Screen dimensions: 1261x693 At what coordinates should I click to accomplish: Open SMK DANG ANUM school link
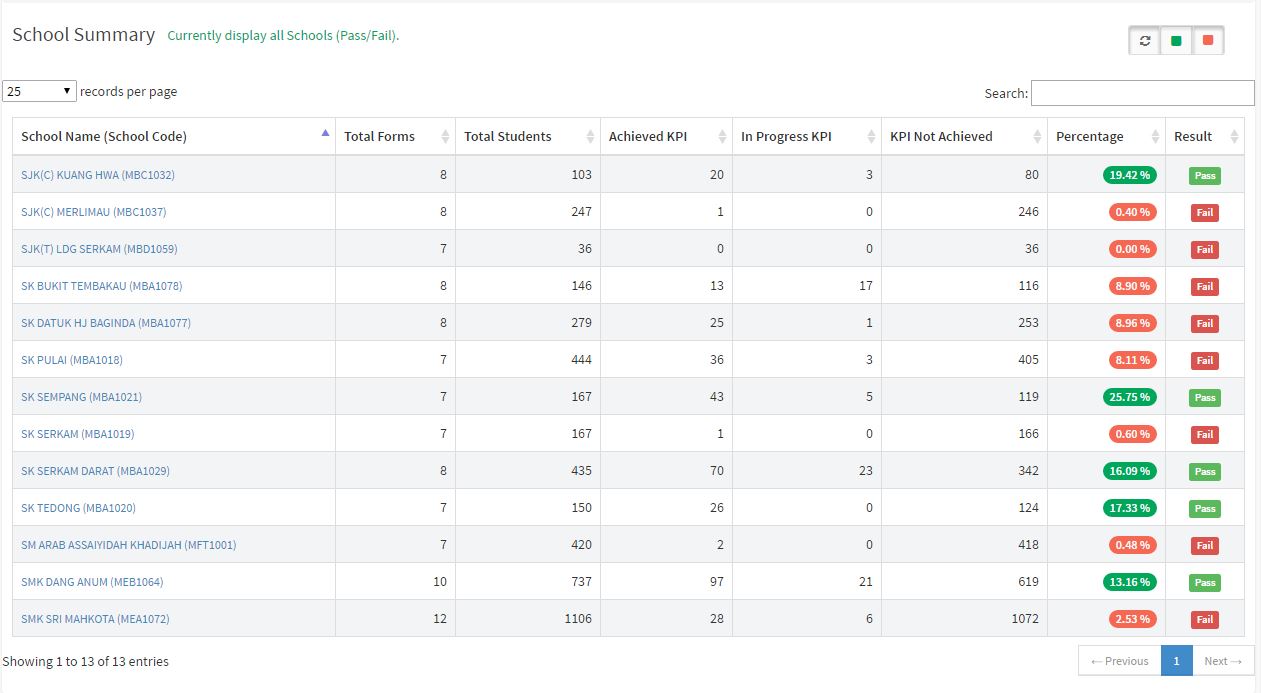[x=92, y=582]
